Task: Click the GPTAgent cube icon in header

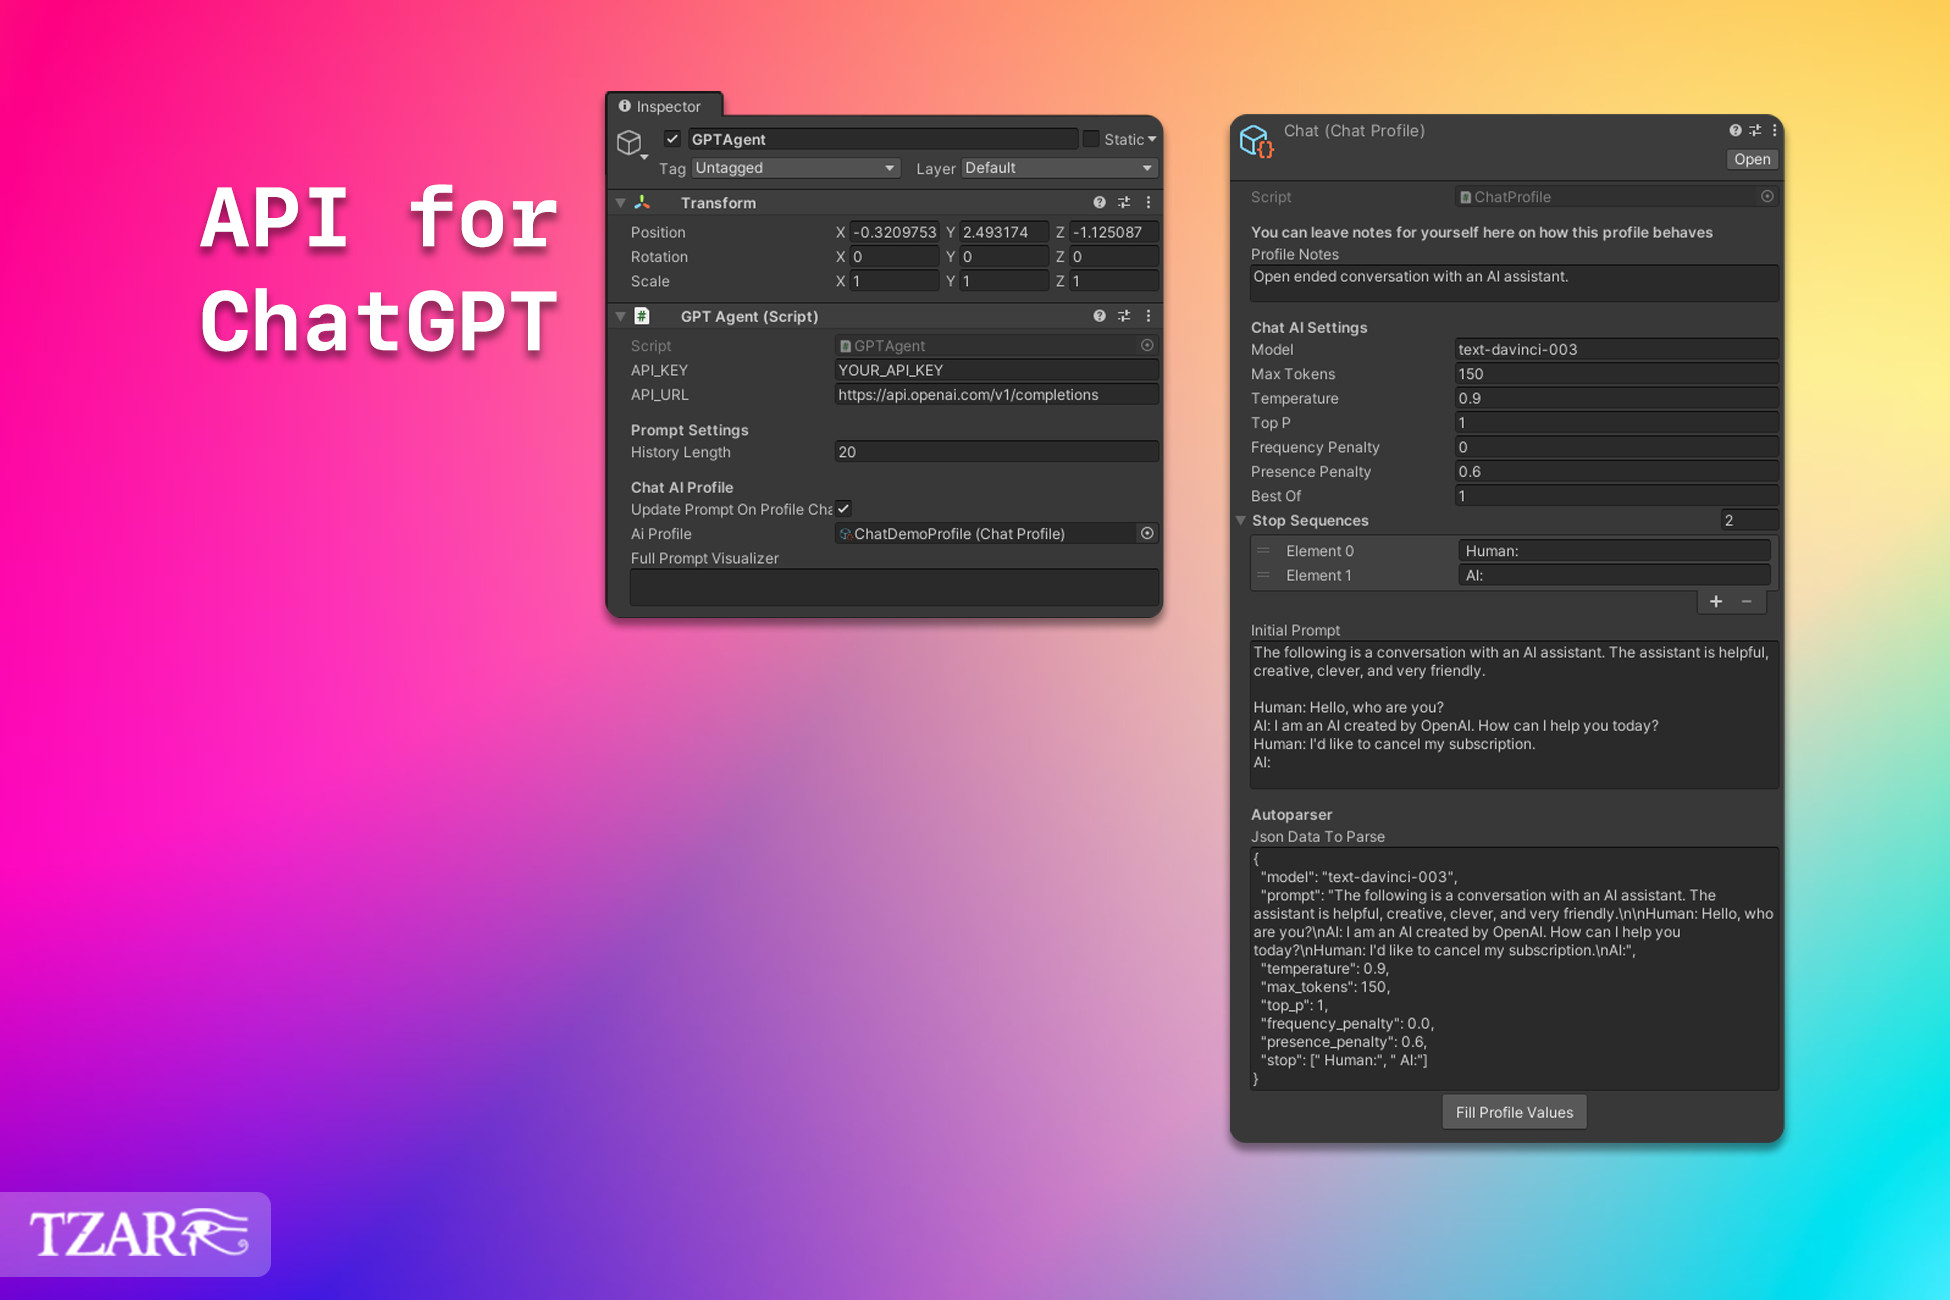Action: 630,140
